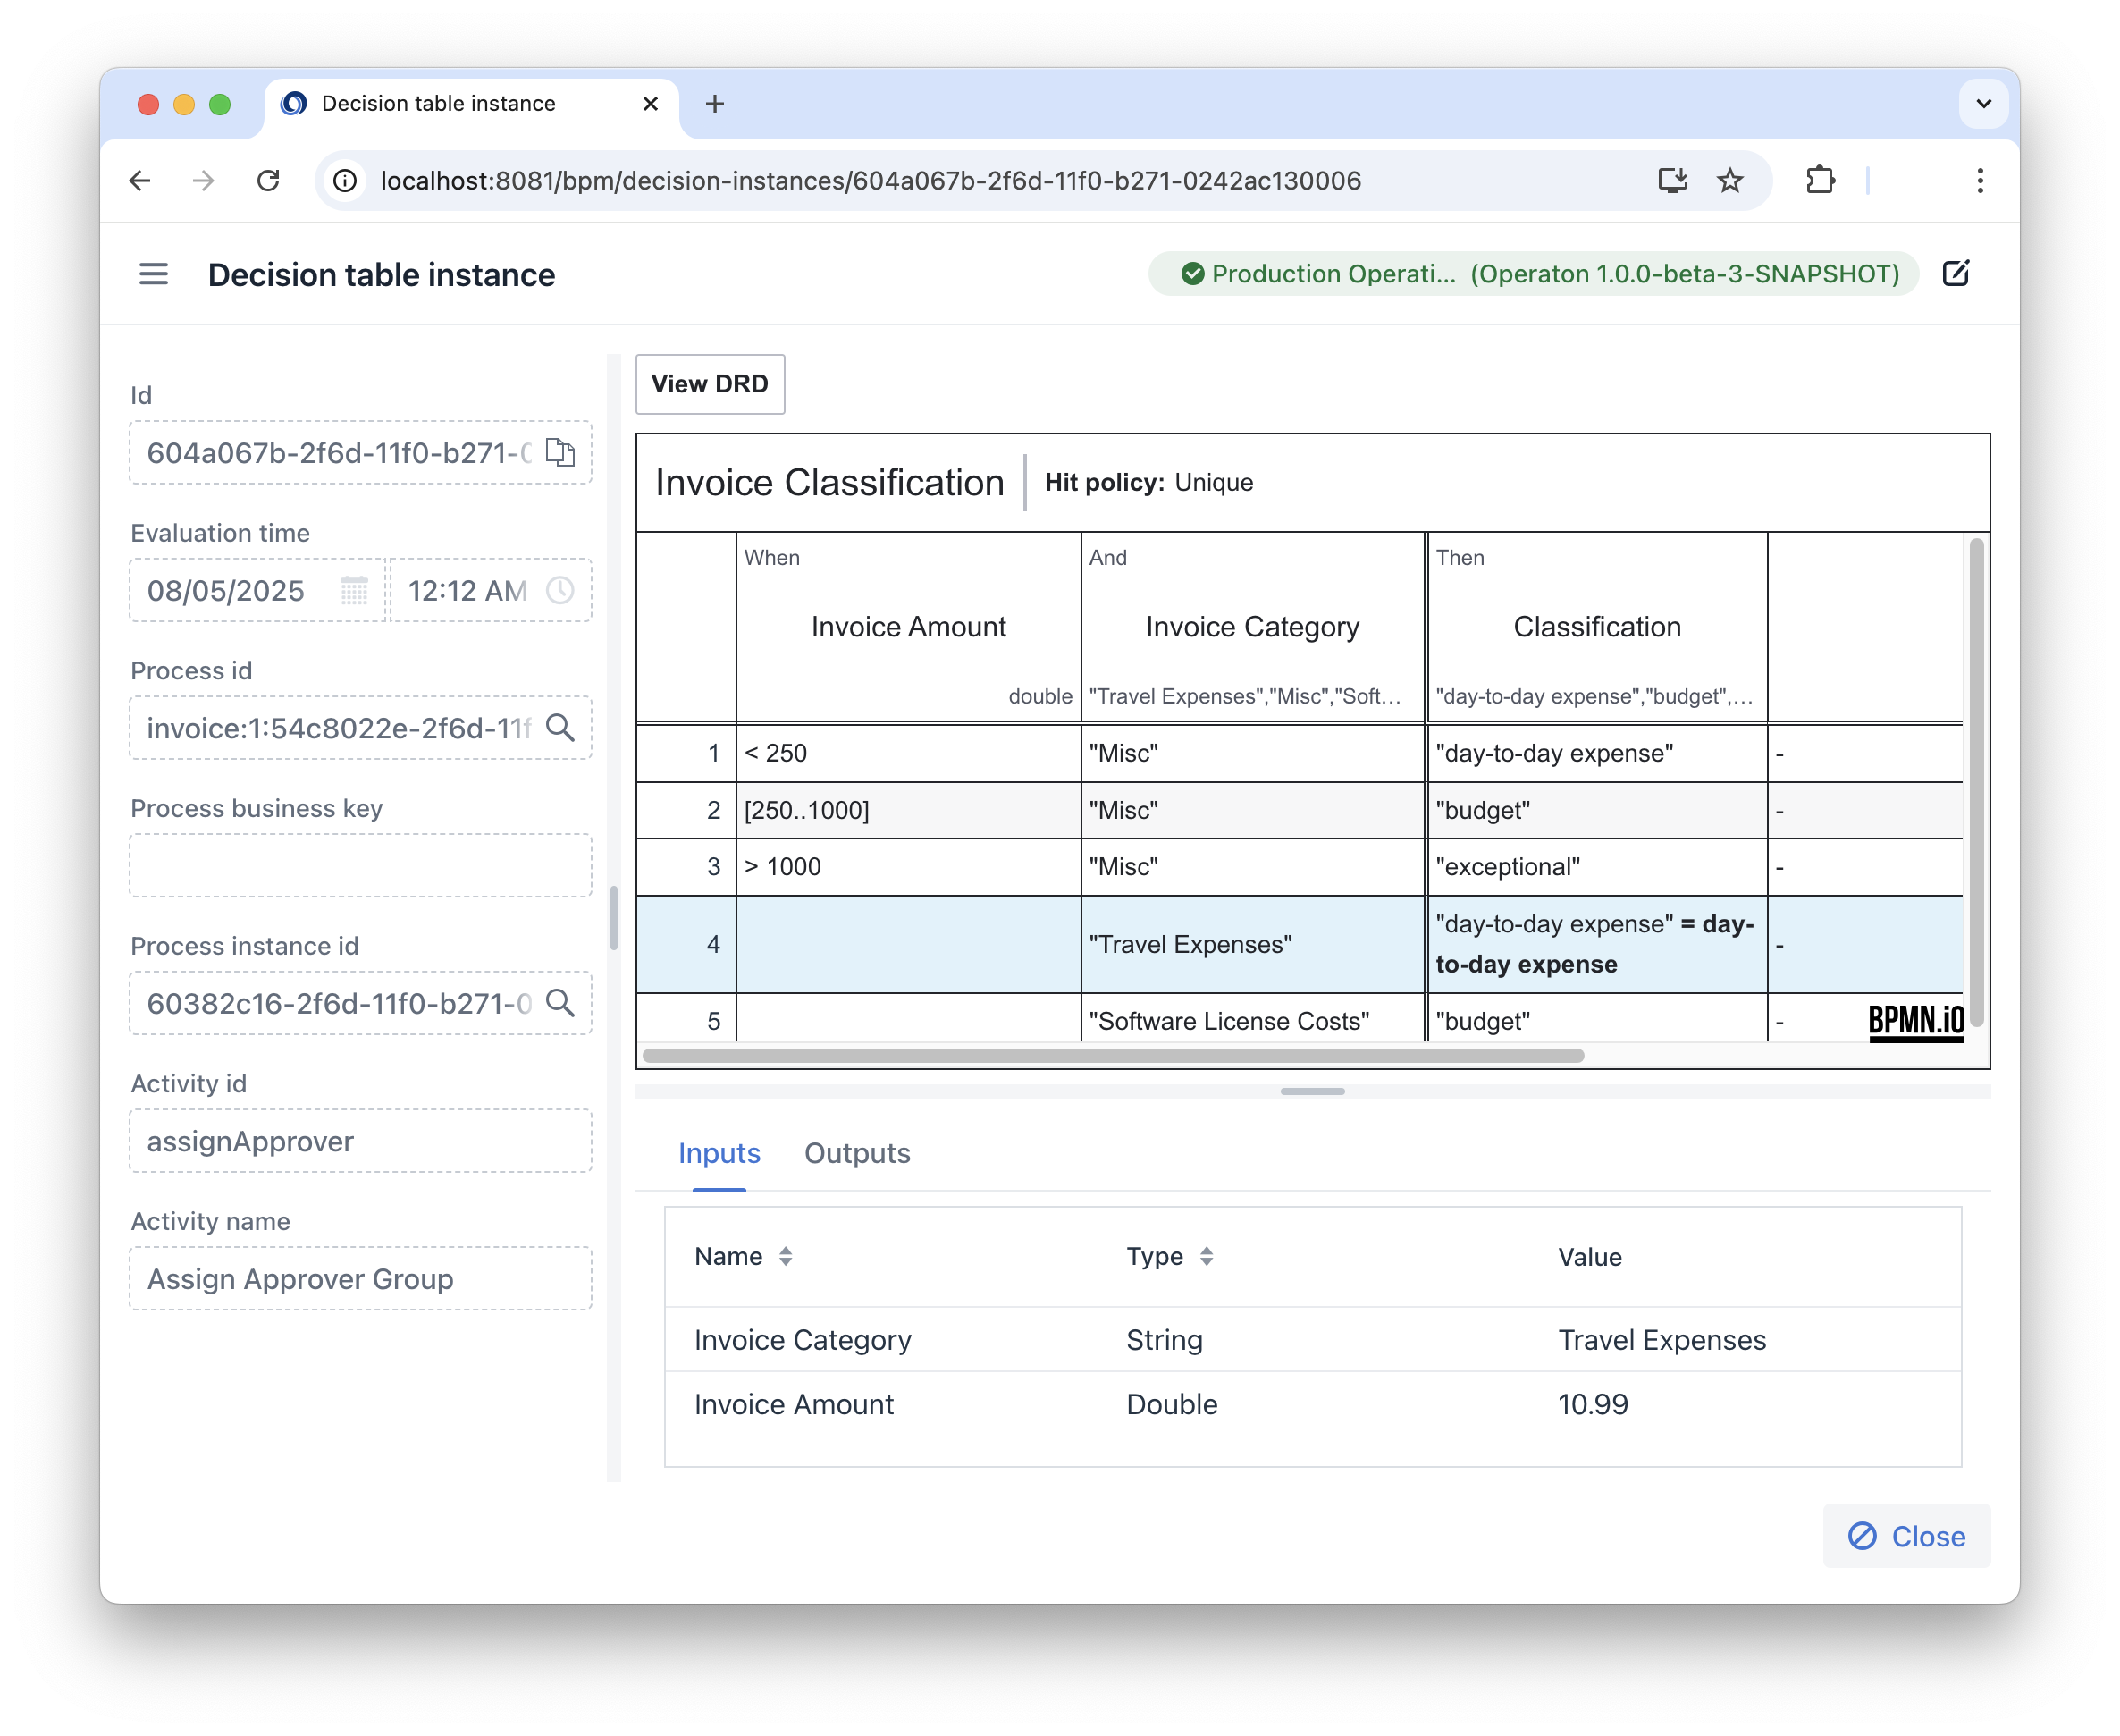2120x1736 pixels.
Task: Click the browser address bar URL
Action: tap(870, 181)
